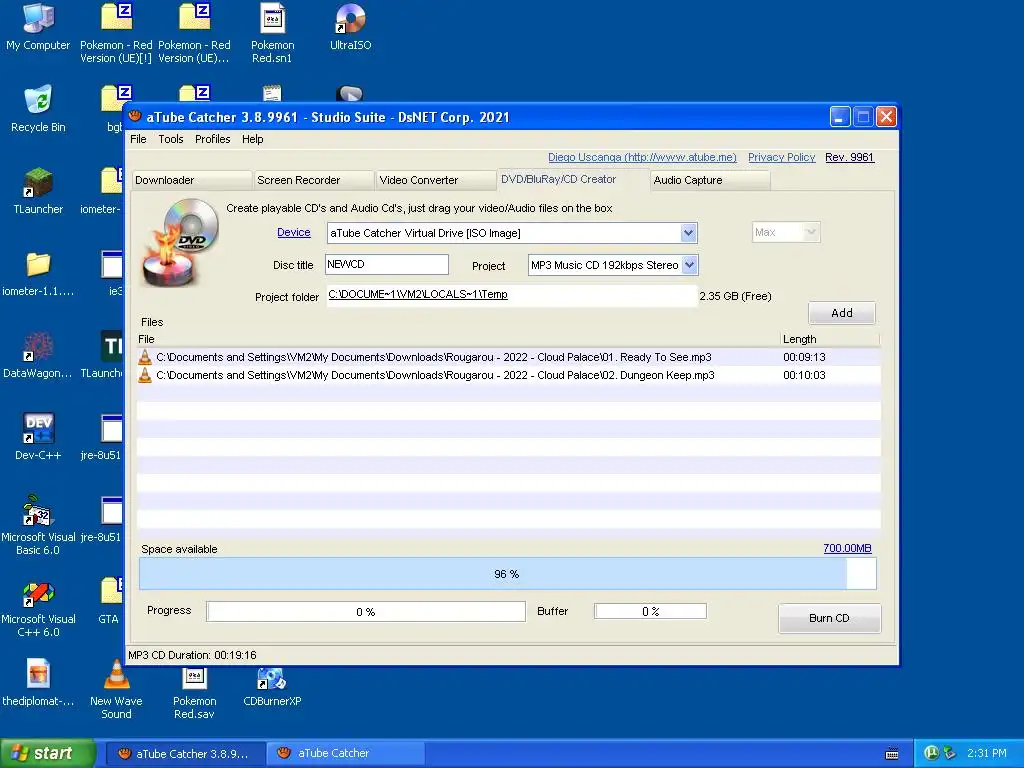The width and height of the screenshot is (1024, 768).
Task: Open the project folder path link
Action: click(x=418, y=295)
